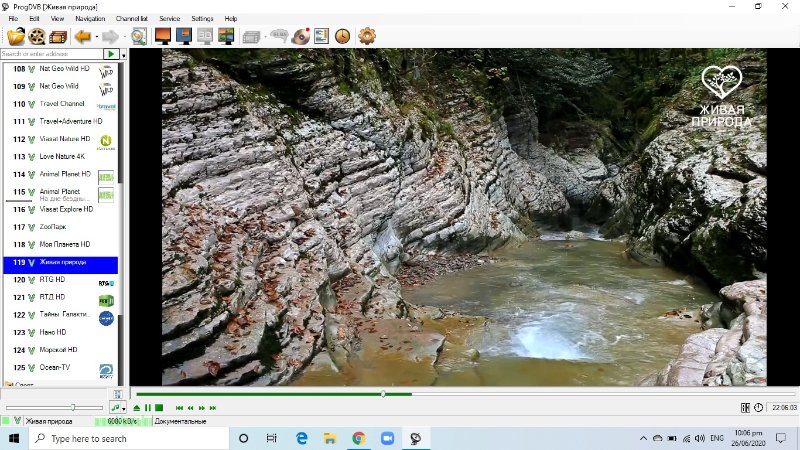800x450 pixels.
Task: Skip to previous with the leftmost skip button
Action: 179,408
